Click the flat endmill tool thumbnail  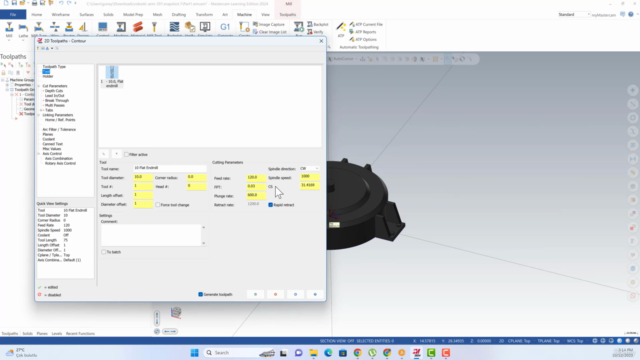tap(112, 73)
